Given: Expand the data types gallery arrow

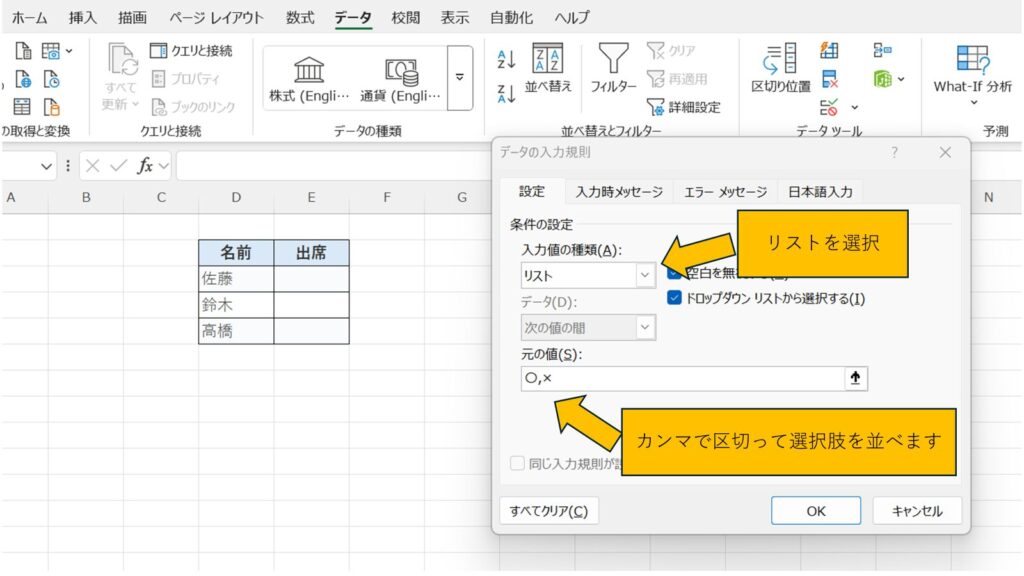Looking at the screenshot, I should click(460, 77).
